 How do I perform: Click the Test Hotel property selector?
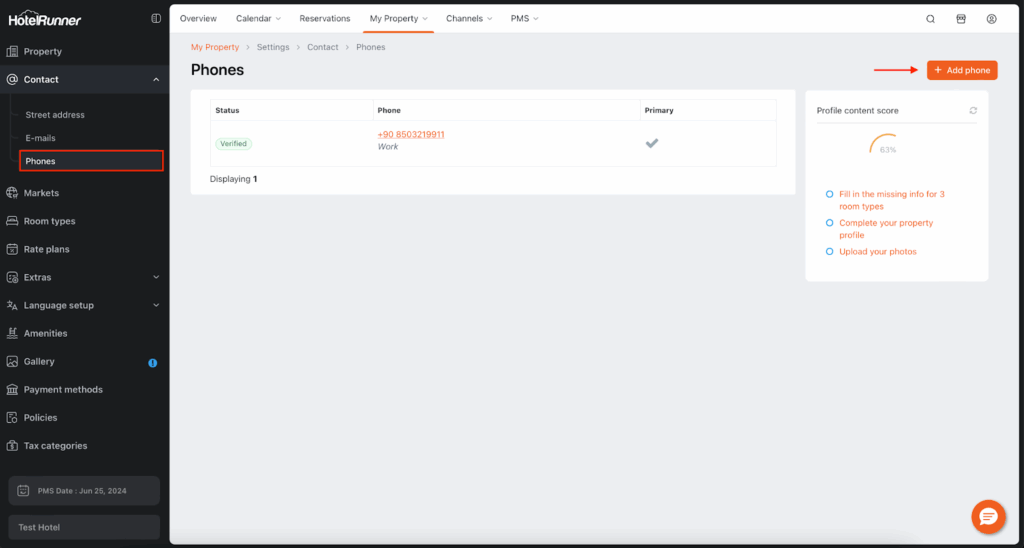[x=84, y=527]
